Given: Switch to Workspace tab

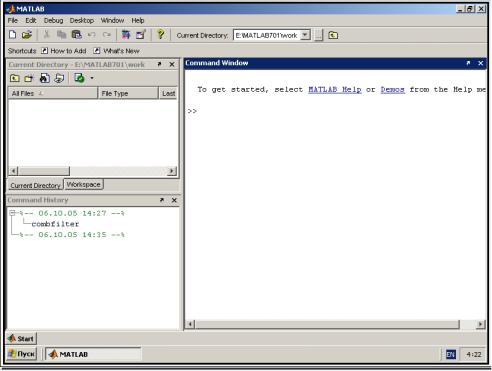Looking at the screenshot, I should 83,185.
